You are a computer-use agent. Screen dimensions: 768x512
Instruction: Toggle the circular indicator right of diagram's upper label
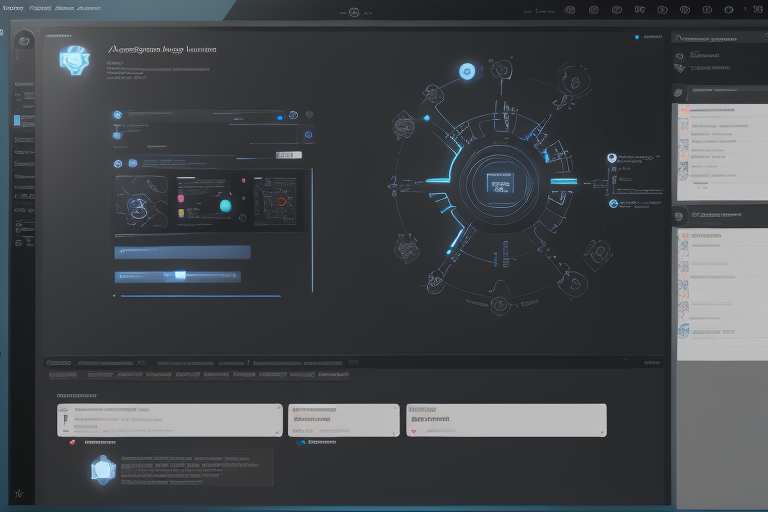pyautogui.click(x=611, y=158)
